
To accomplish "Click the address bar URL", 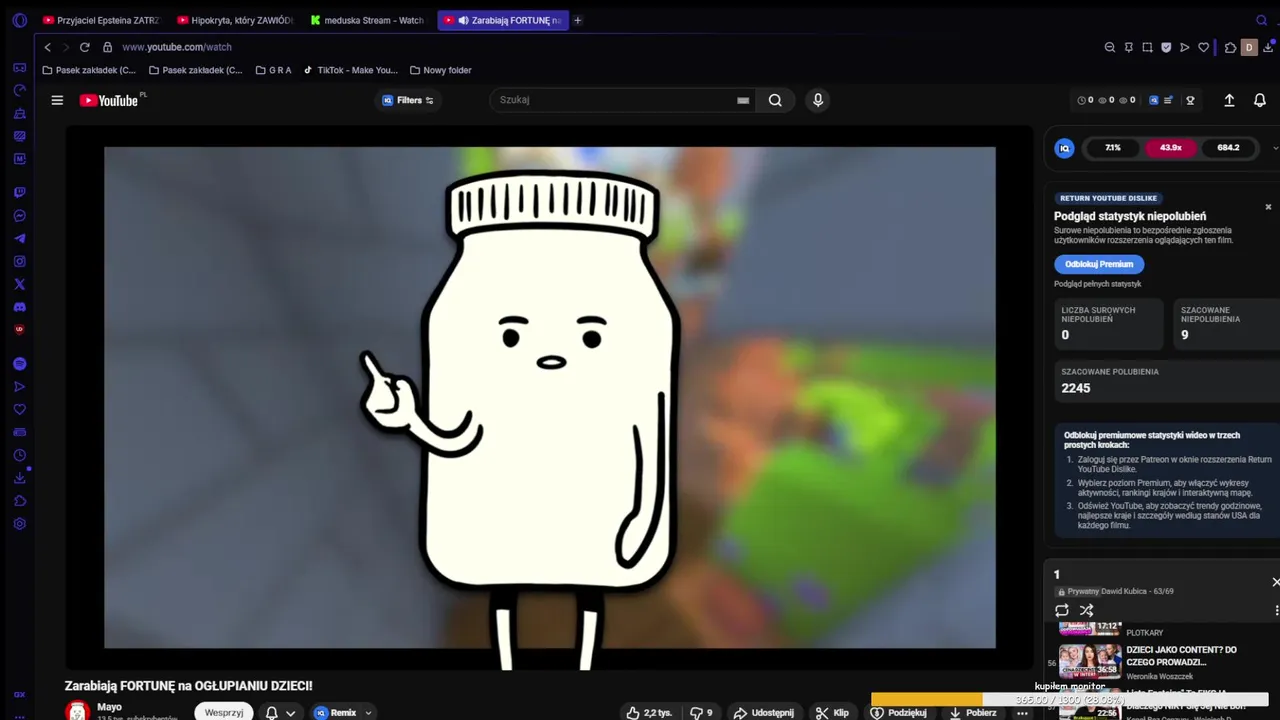I will (177, 47).
